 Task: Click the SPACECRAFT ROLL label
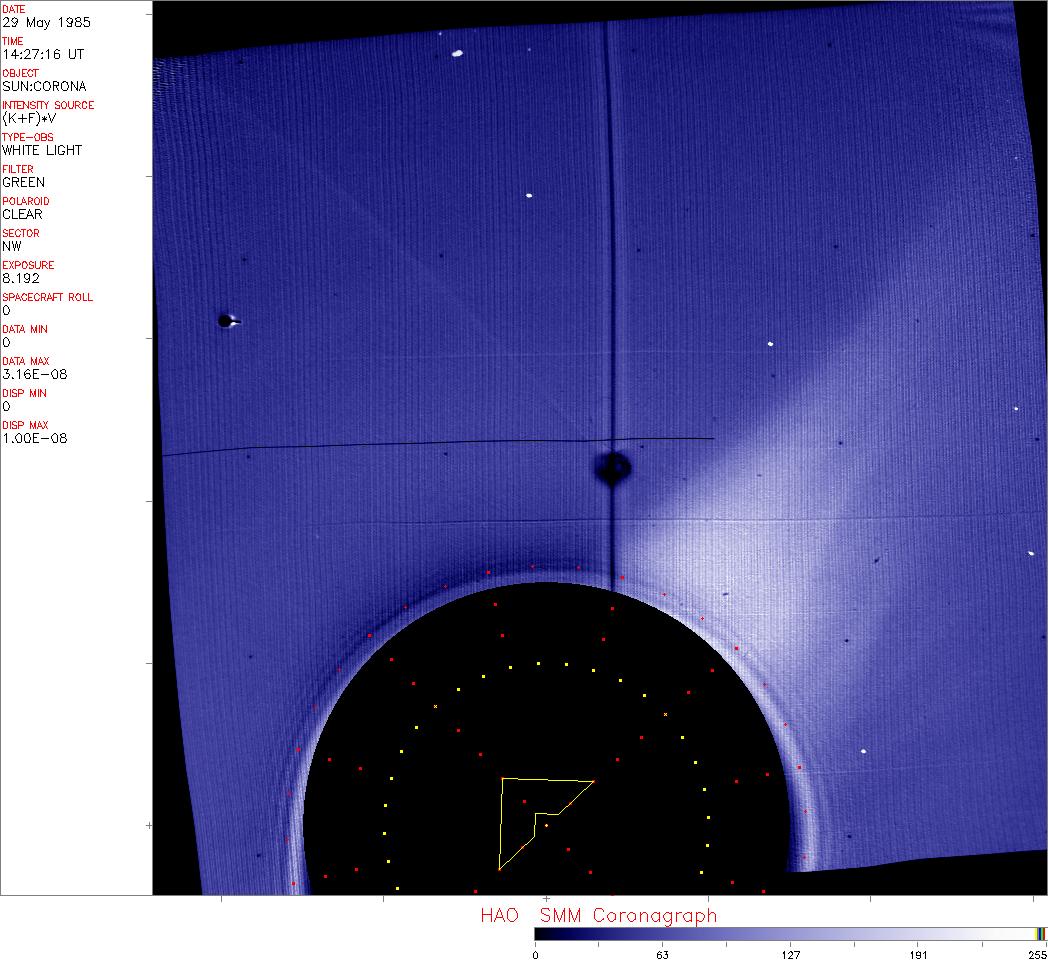[x=48, y=297]
